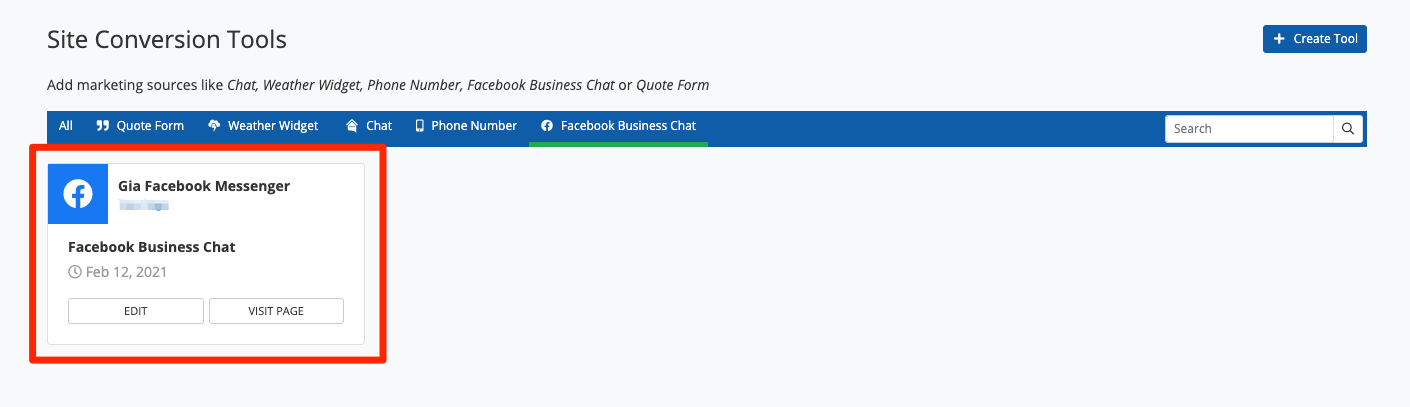
Task: Click the house icon beside Chat
Action: tap(352, 126)
